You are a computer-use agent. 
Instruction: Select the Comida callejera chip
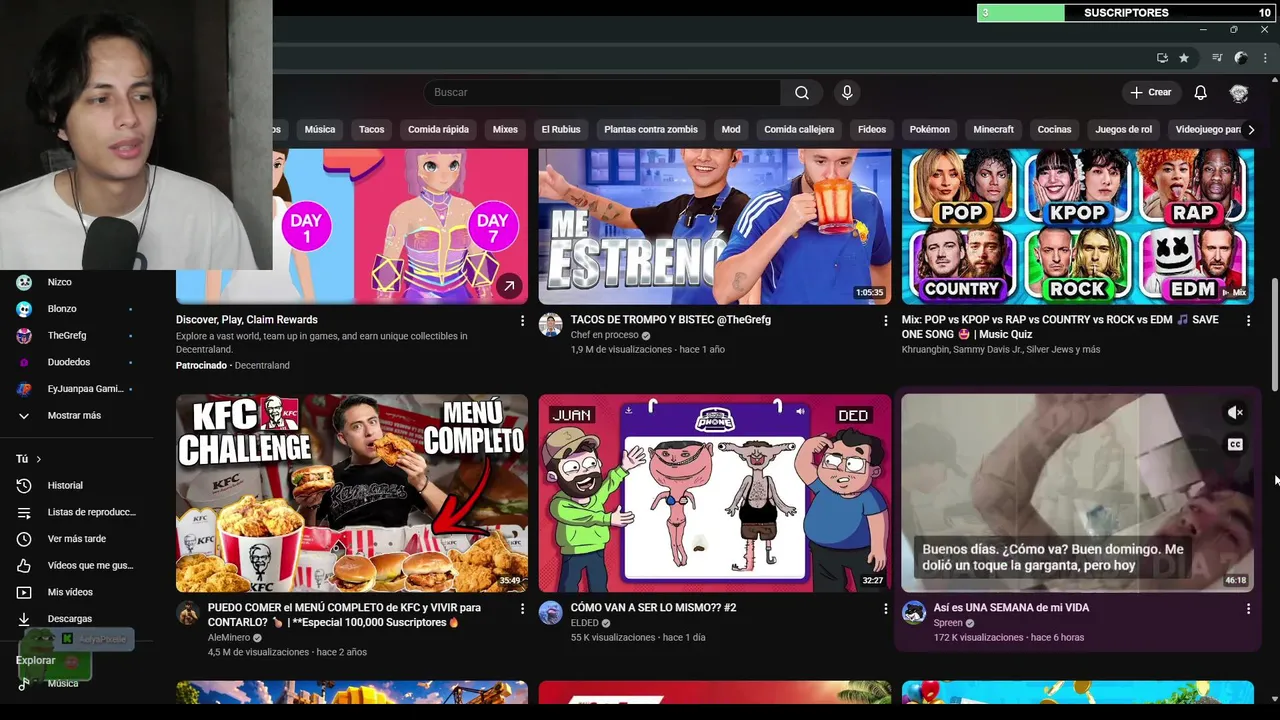pyautogui.click(x=799, y=130)
